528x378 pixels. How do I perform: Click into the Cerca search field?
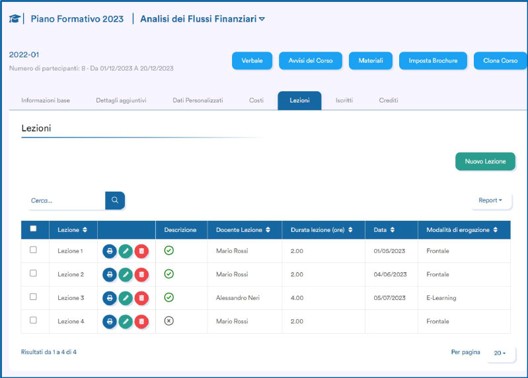(x=66, y=201)
